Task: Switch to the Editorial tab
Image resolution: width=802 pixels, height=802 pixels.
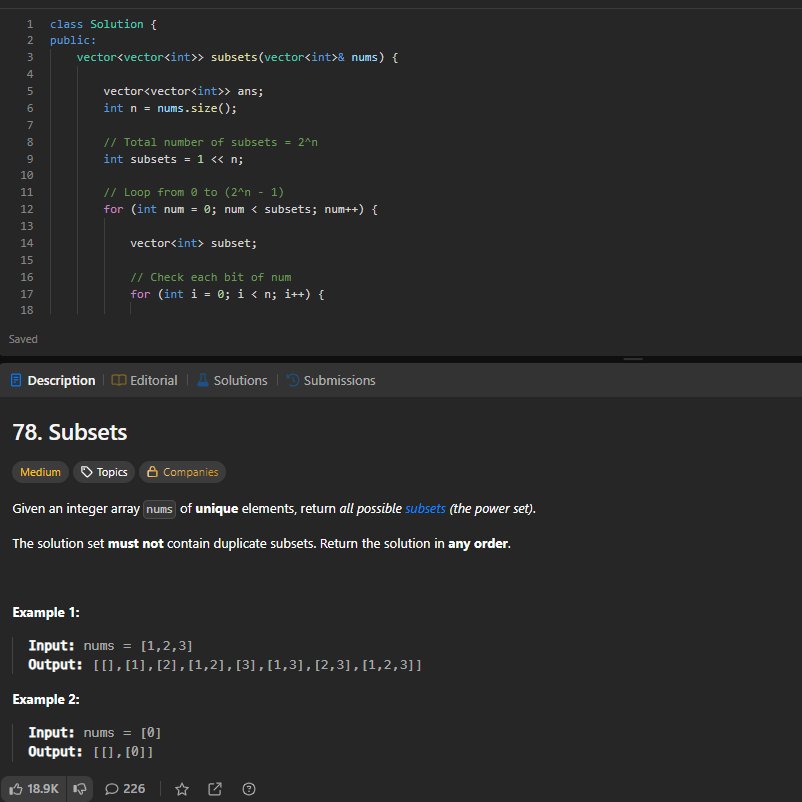Action: tap(144, 381)
